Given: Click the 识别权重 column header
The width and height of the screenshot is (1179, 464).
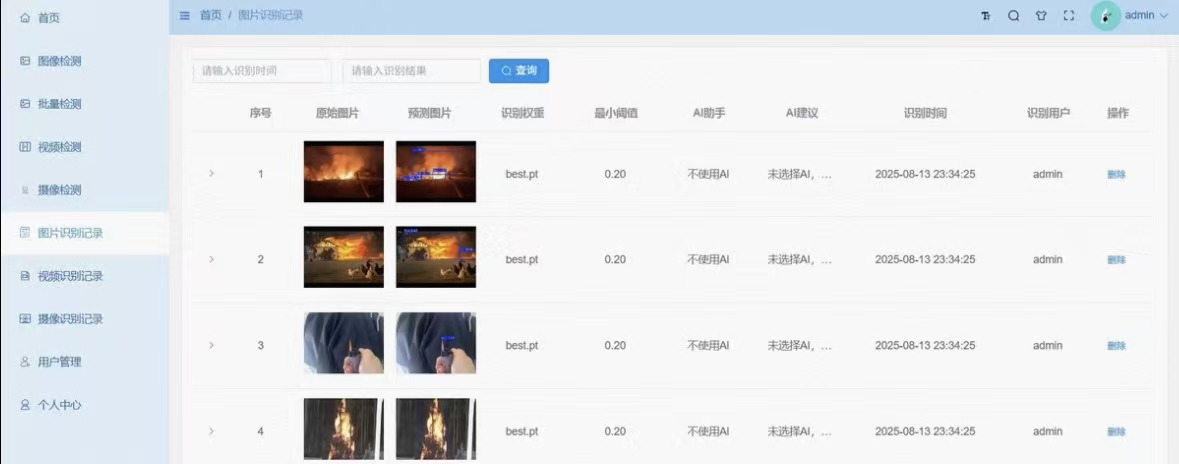Looking at the screenshot, I should tap(523, 114).
